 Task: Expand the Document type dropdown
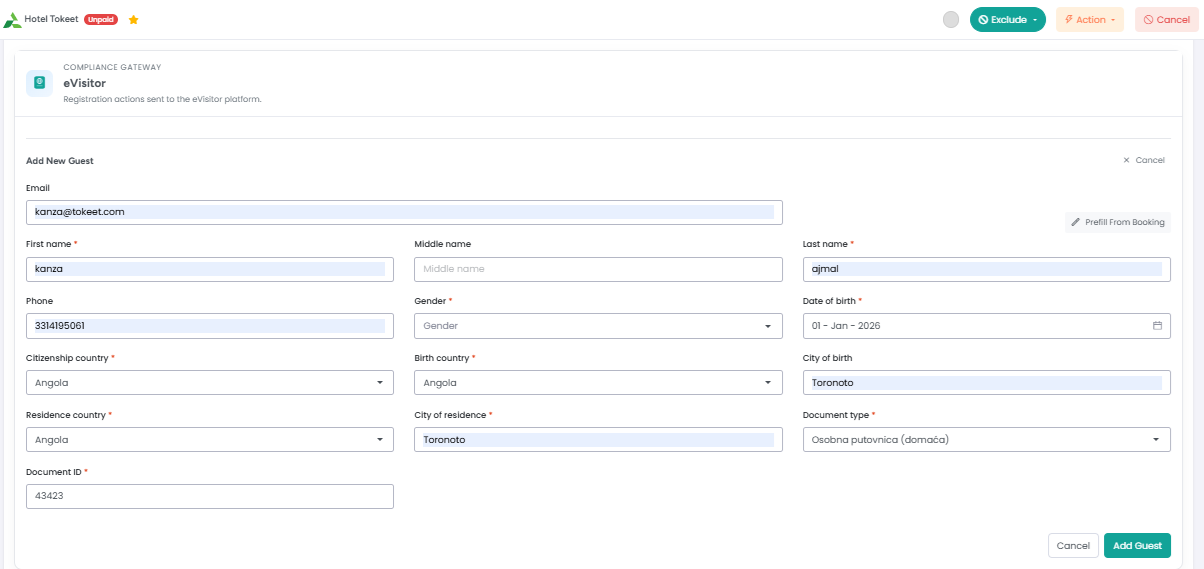click(986, 440)
